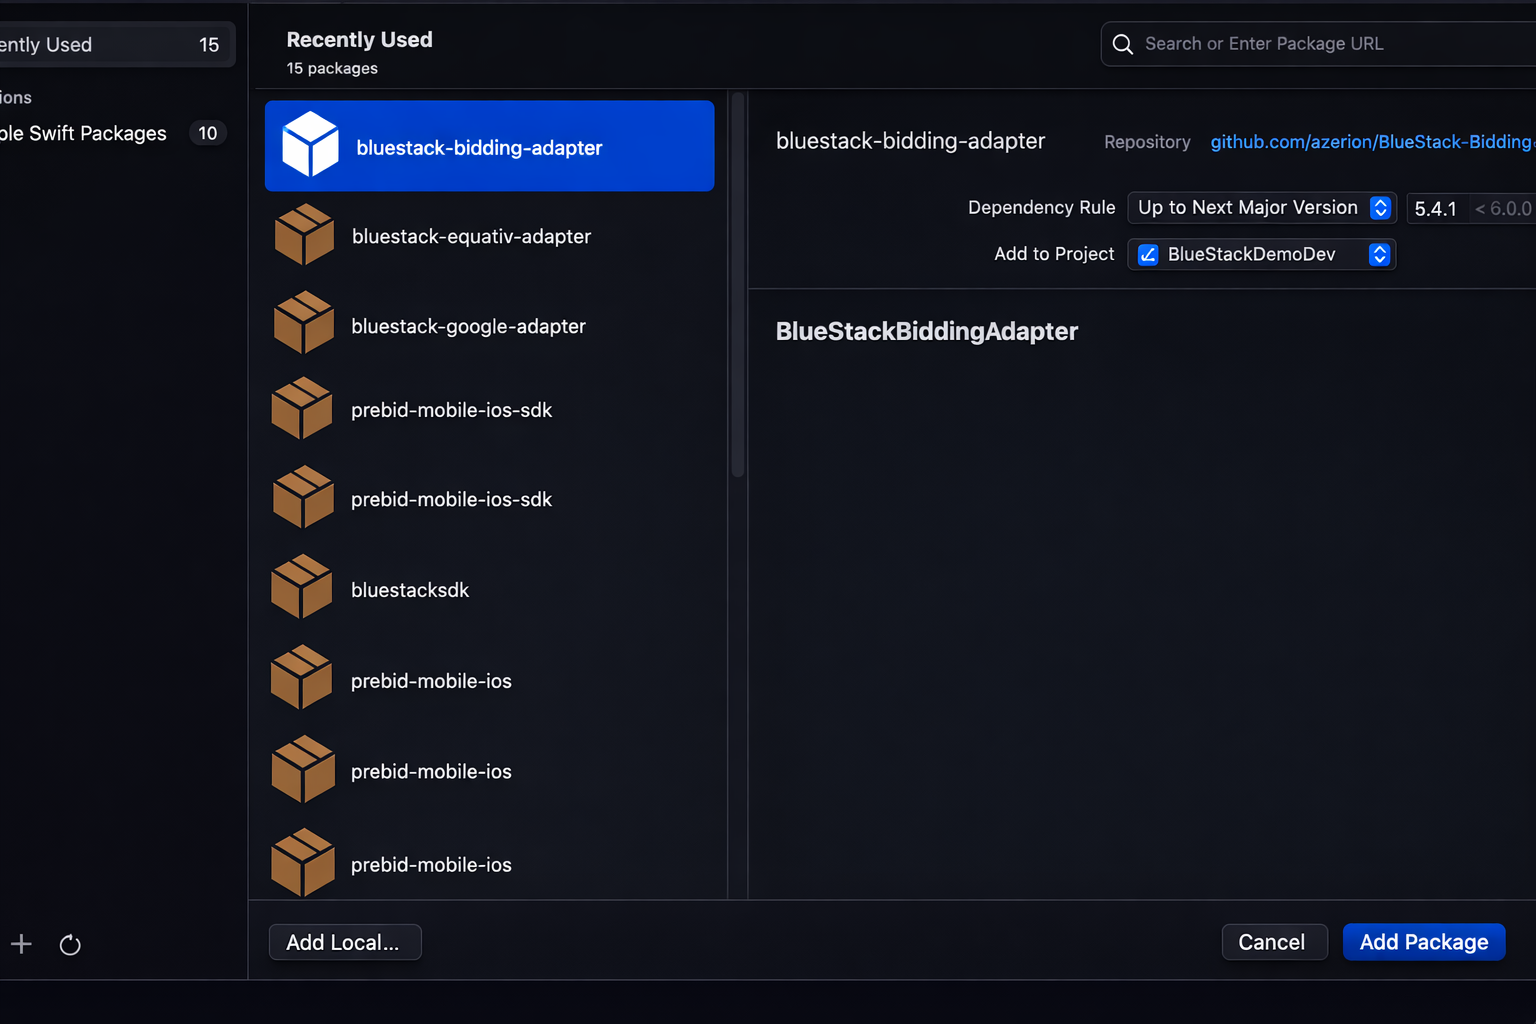The image size is (1536, 1024).
Task: Click the second prebid-mobile-ios-sdk package icon
Action: tap(303, 497)
